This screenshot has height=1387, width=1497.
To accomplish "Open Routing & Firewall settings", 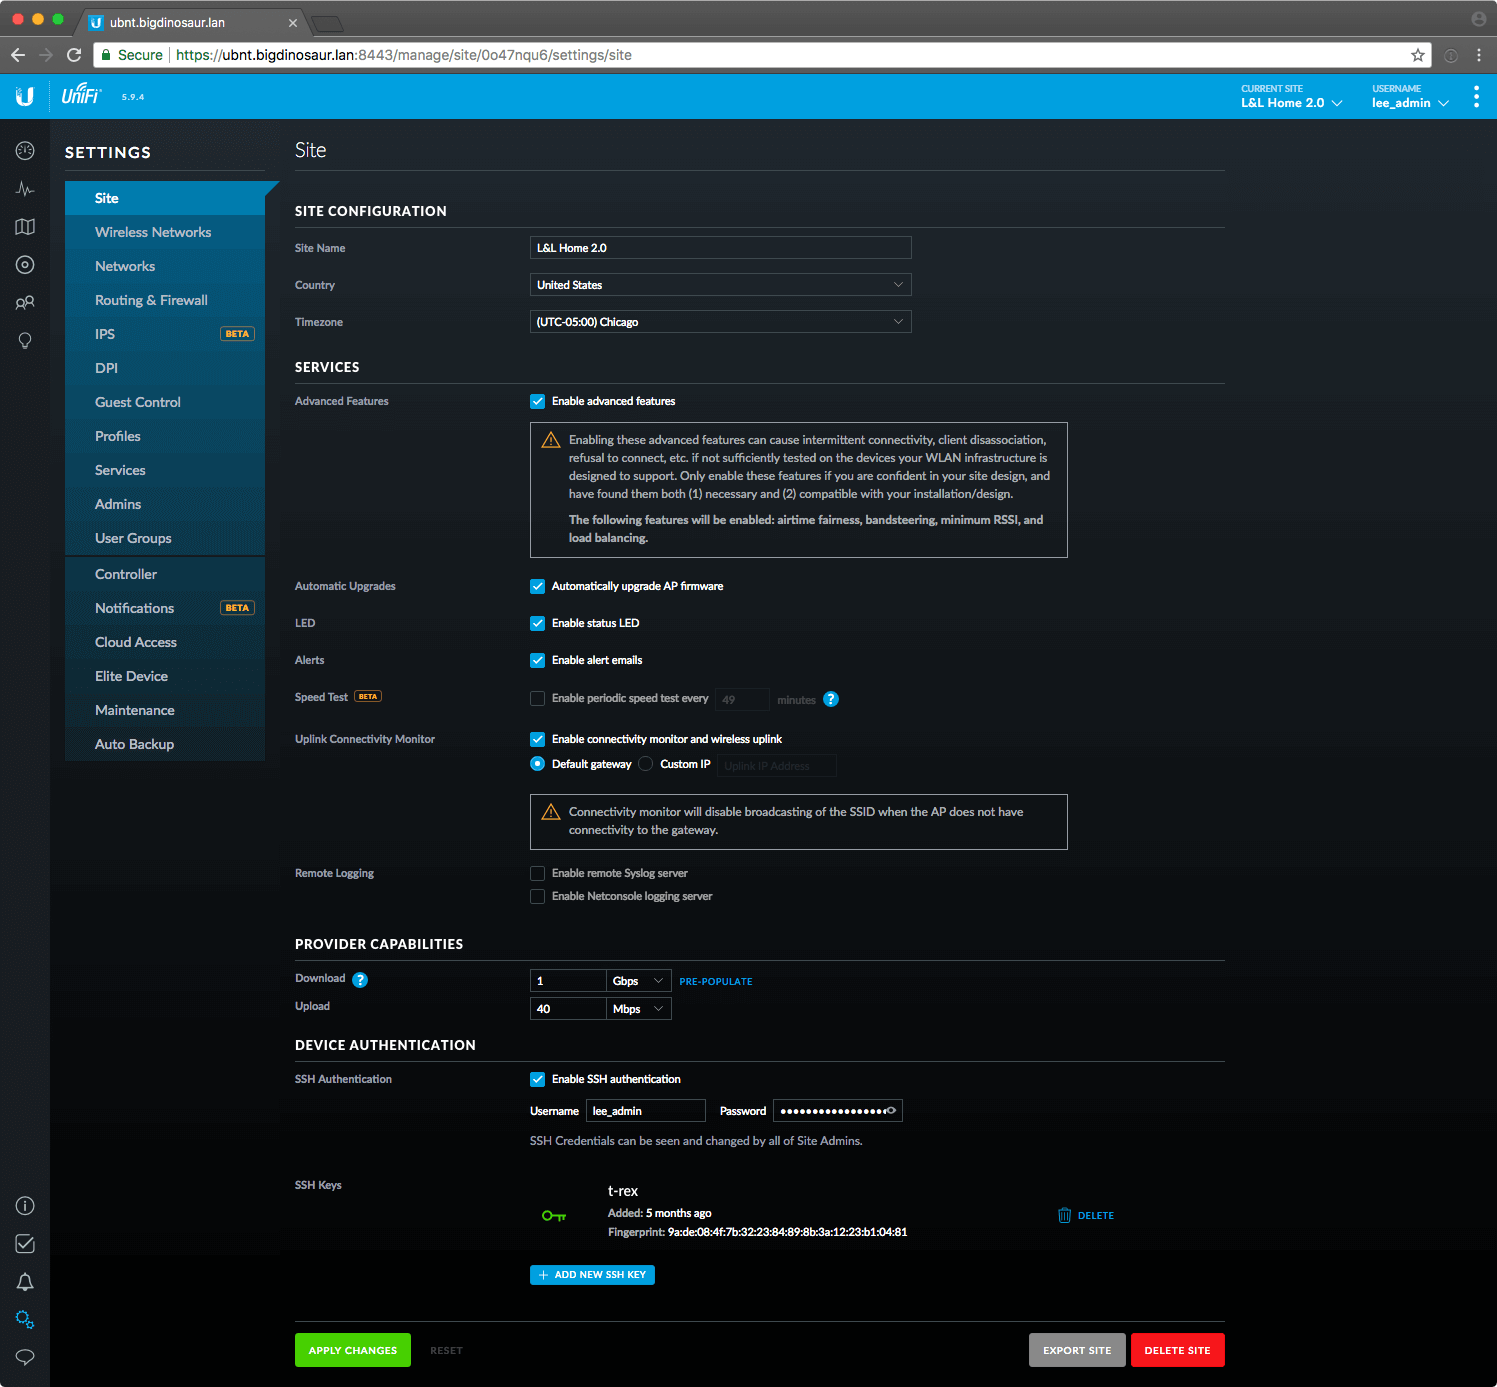I will coord(151,300).
